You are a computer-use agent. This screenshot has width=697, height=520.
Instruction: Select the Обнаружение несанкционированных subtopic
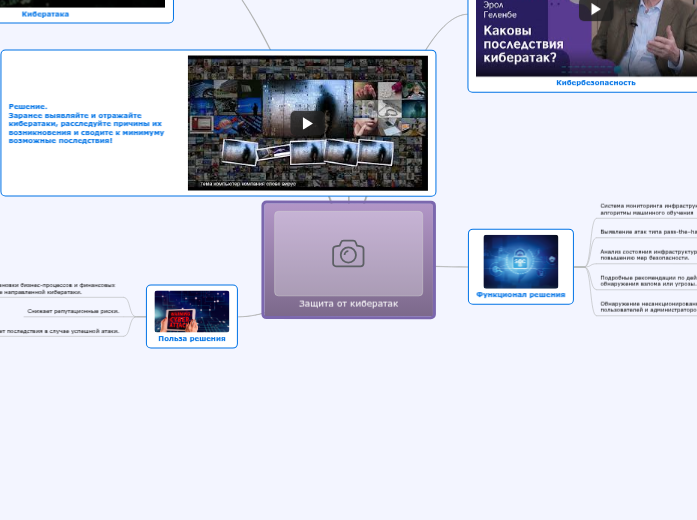(647, 306)
